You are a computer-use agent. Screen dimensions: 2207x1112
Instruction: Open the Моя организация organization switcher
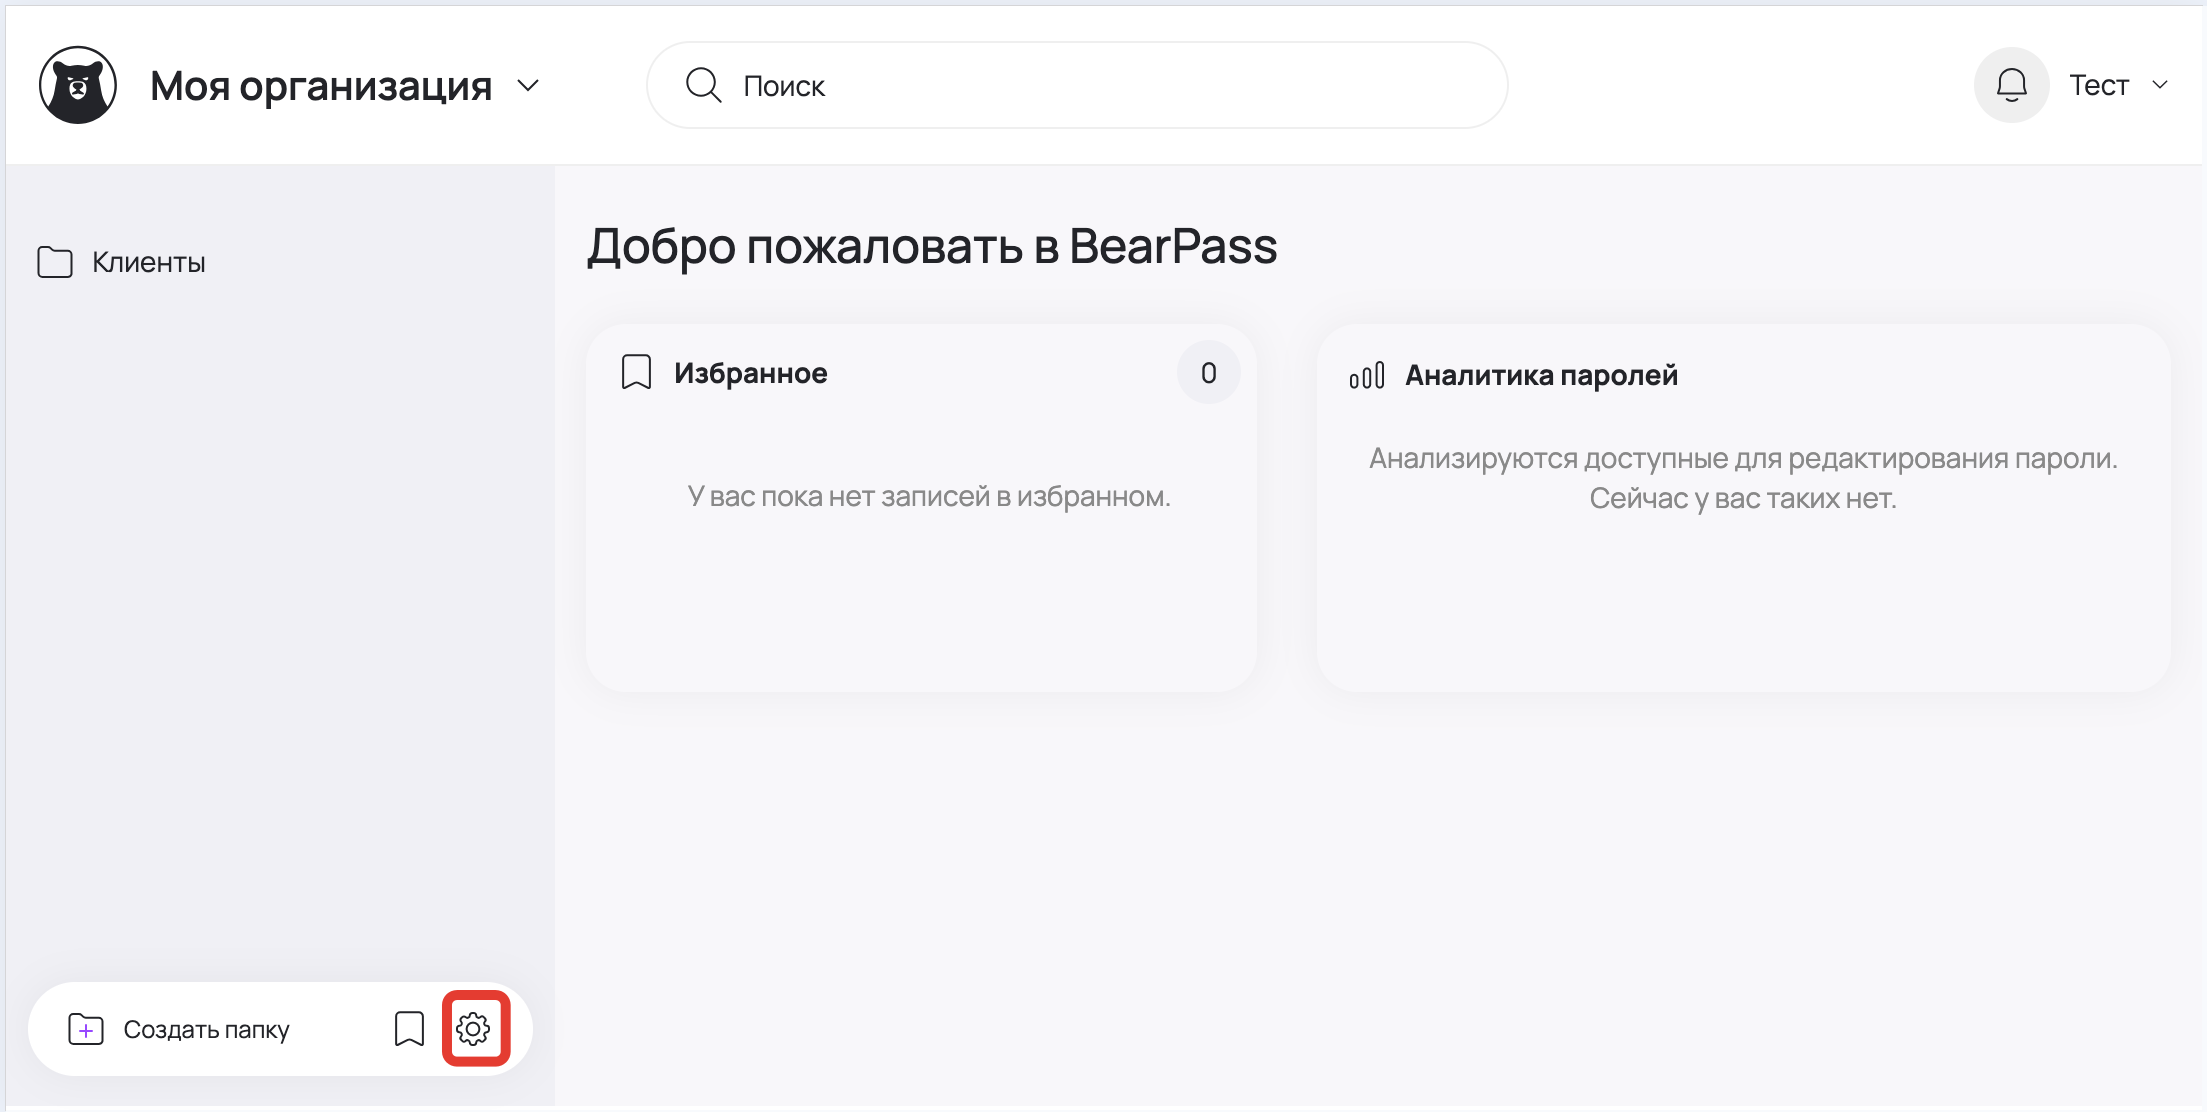tap(320, 86)
